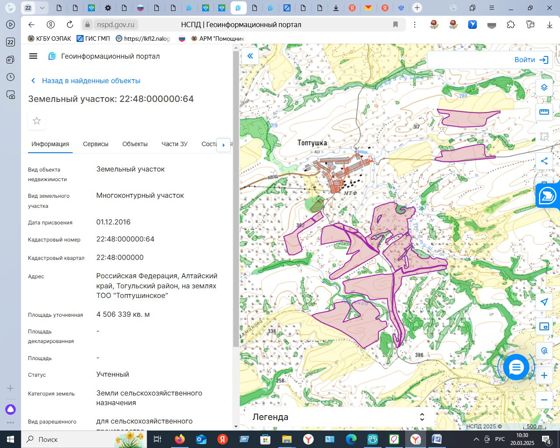The image size is (560, 448).
Task: Go back via Назад в найденные объекты
Action: [x=86, y=81]
